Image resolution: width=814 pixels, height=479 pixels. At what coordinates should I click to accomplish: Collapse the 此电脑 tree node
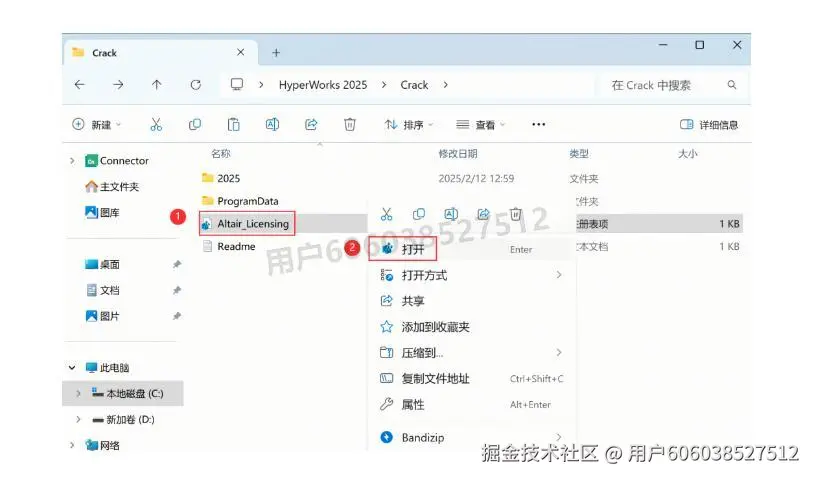[x=72, y=368]
